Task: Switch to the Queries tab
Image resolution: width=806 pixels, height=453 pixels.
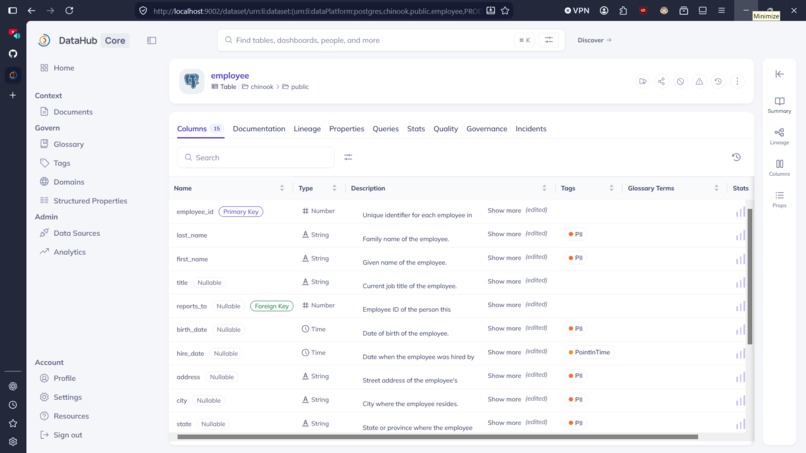Action: pos(386,129)
